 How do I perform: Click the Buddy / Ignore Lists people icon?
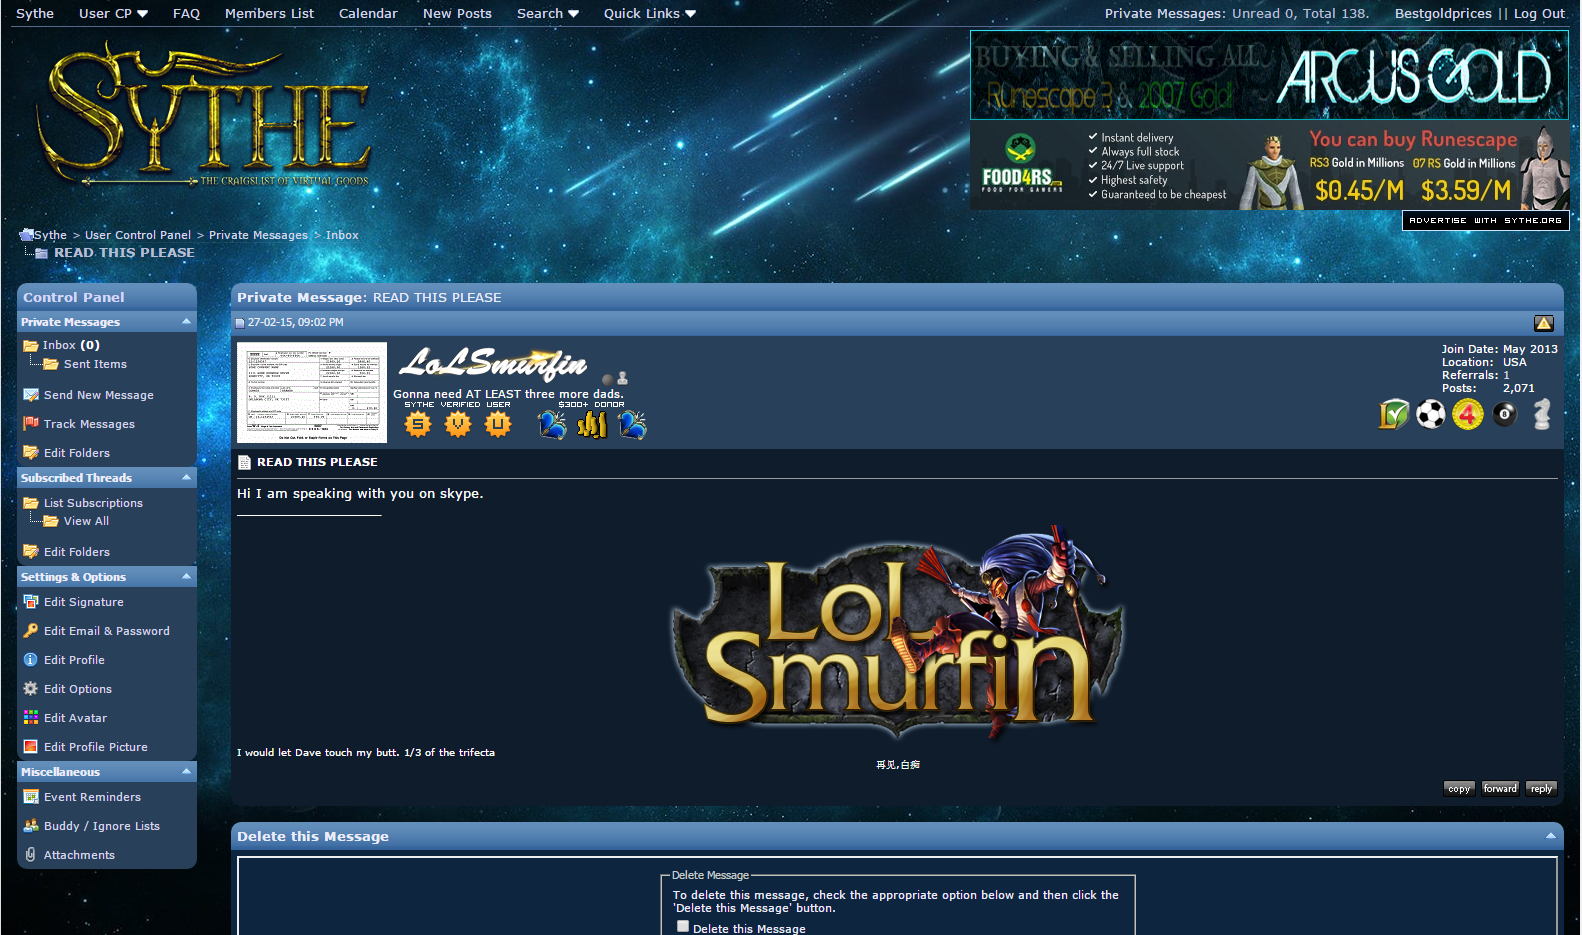(x=31, y=826)
